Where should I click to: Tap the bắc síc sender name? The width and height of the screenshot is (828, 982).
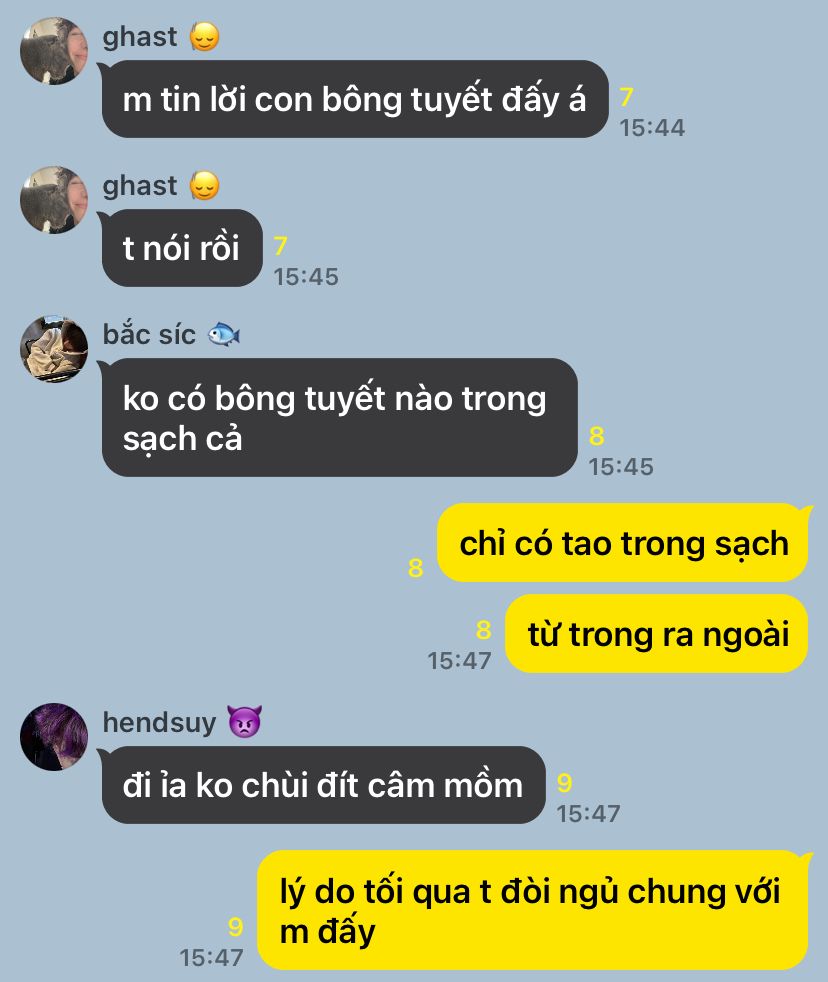(x=149, y=334)
